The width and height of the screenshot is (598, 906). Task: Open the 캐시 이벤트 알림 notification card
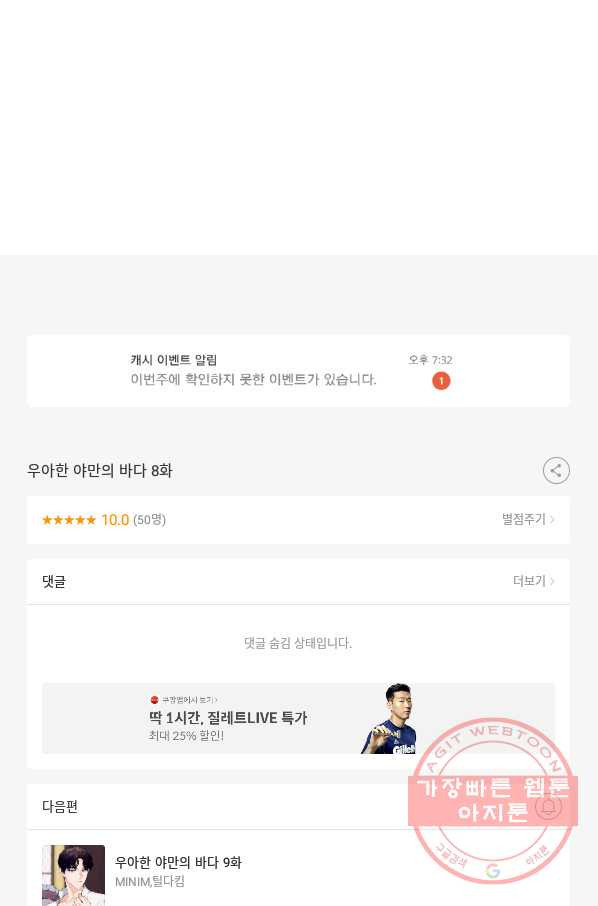pos(298,370)
